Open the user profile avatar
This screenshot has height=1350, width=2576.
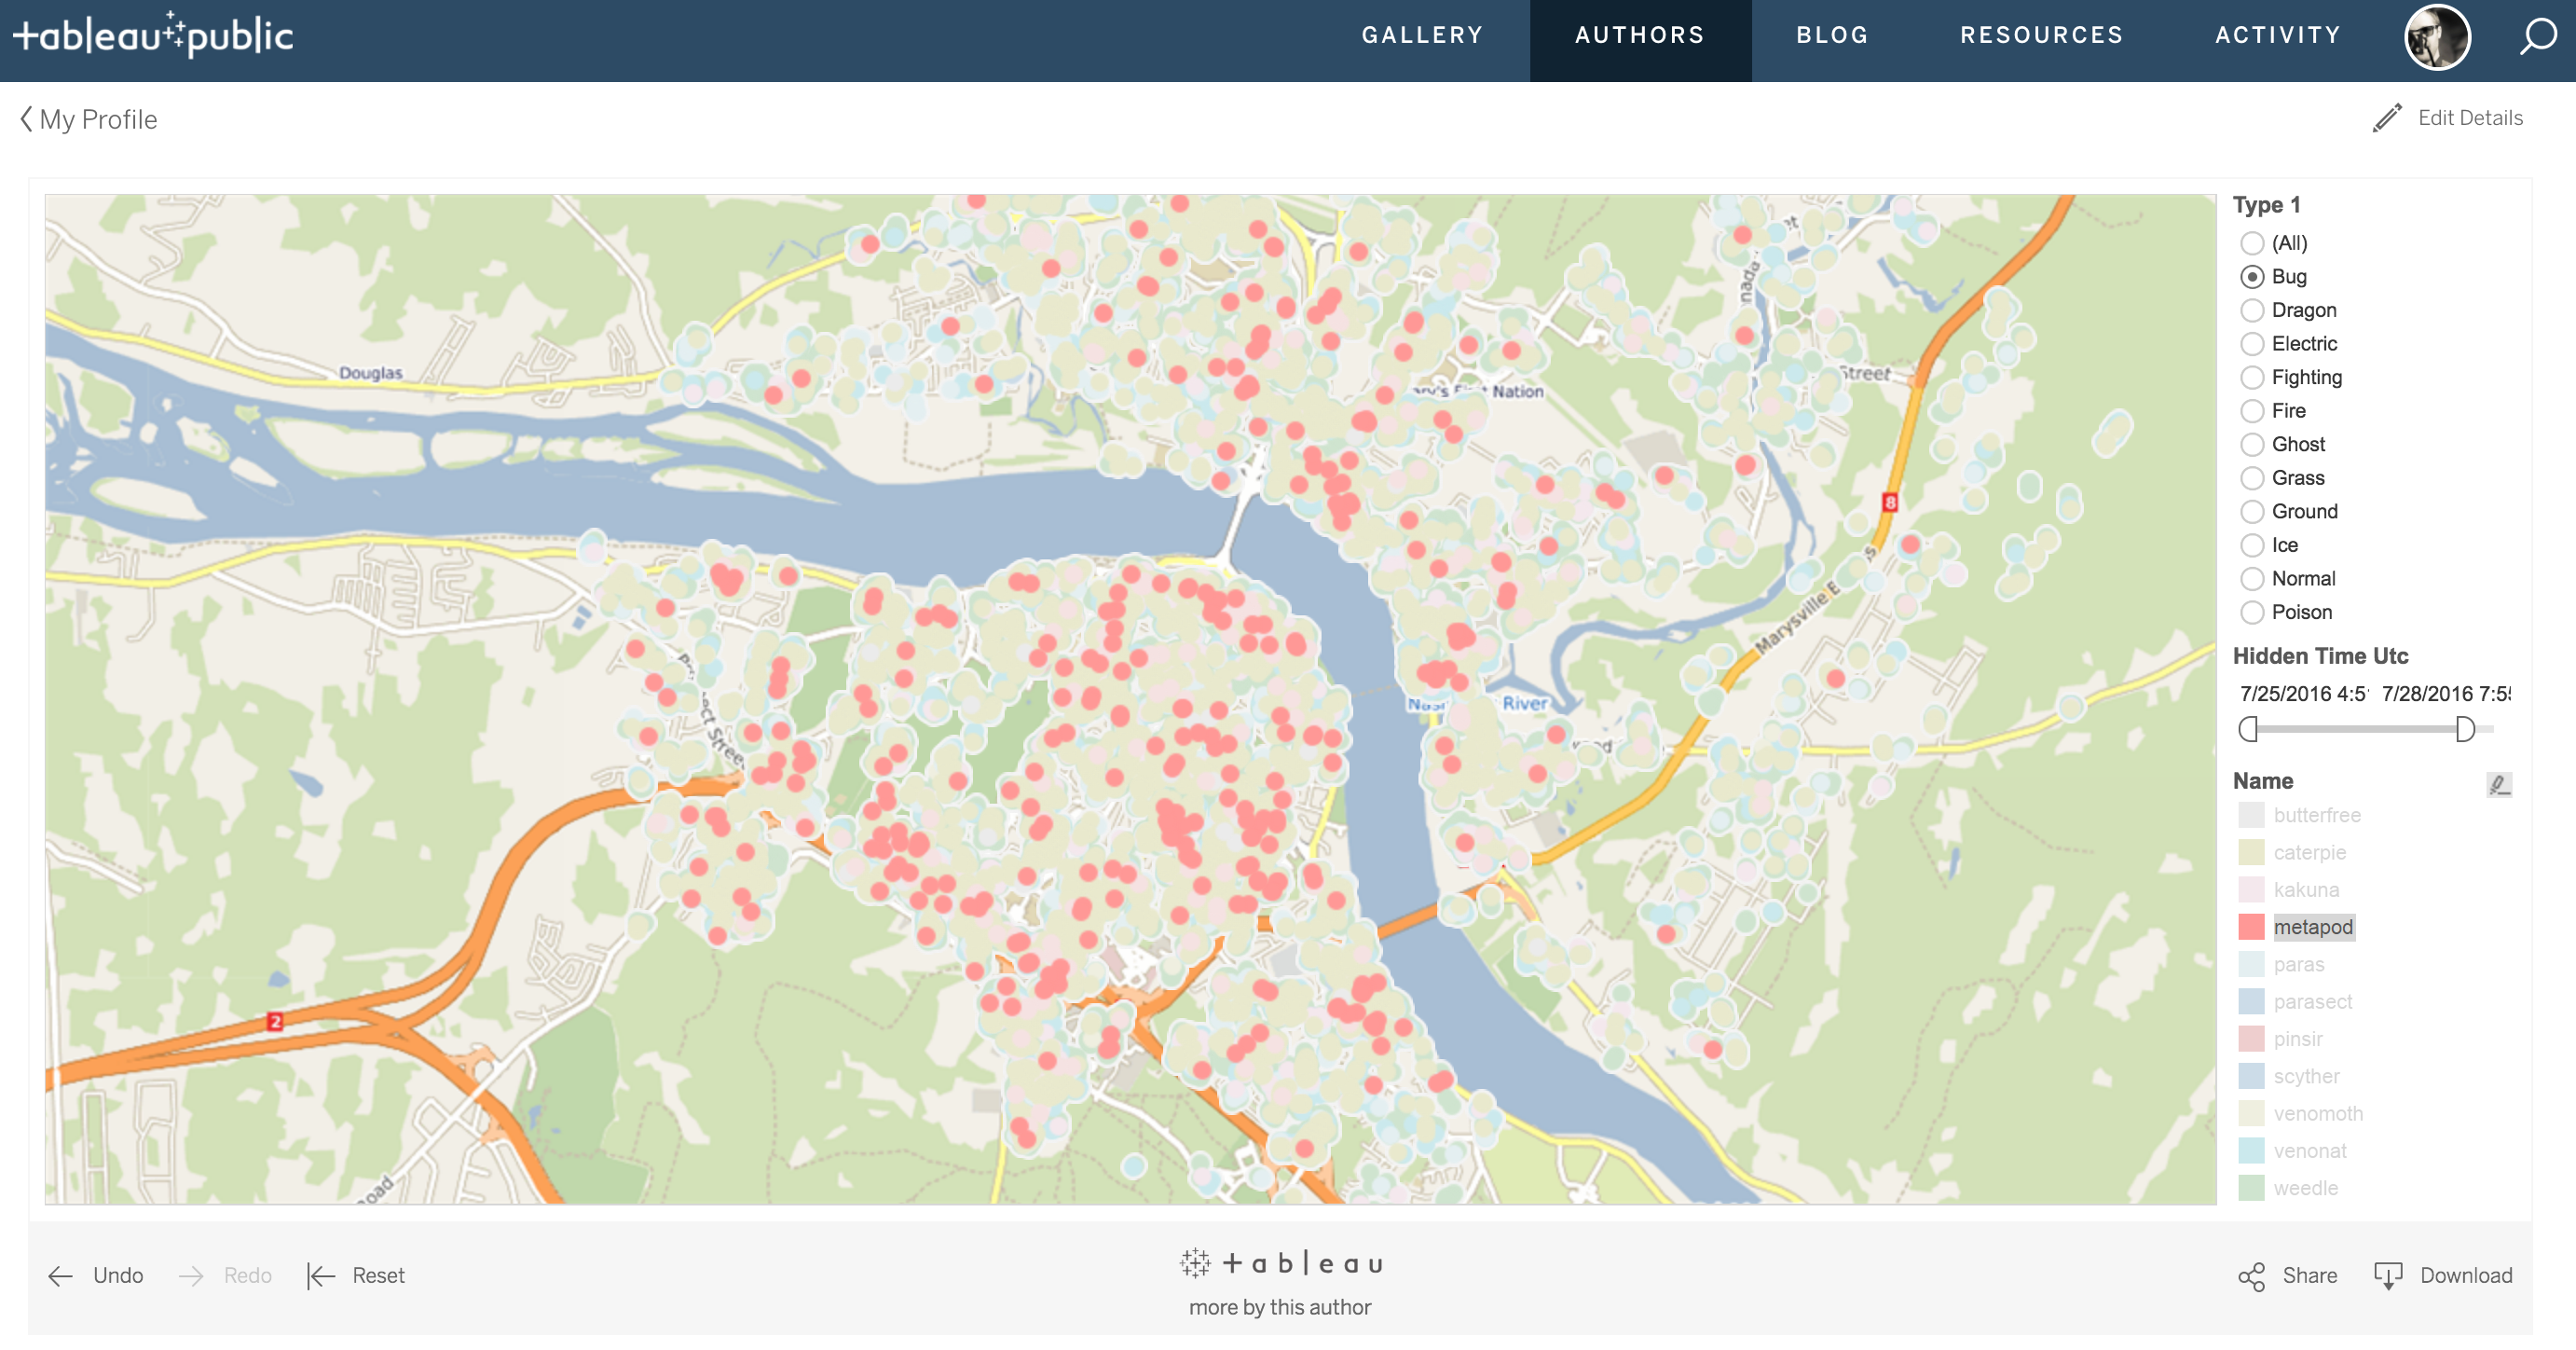[2437, 37]
